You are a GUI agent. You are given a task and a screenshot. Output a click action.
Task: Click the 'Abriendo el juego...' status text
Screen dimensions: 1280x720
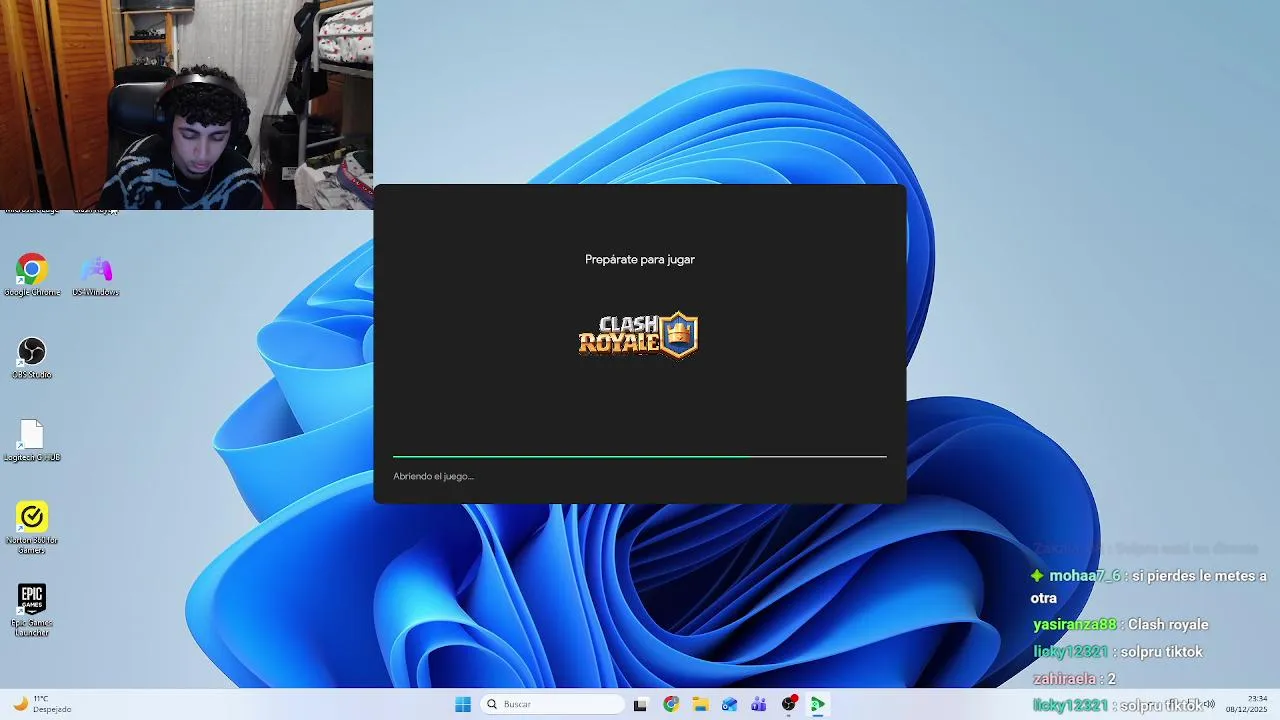coord(433,476)
